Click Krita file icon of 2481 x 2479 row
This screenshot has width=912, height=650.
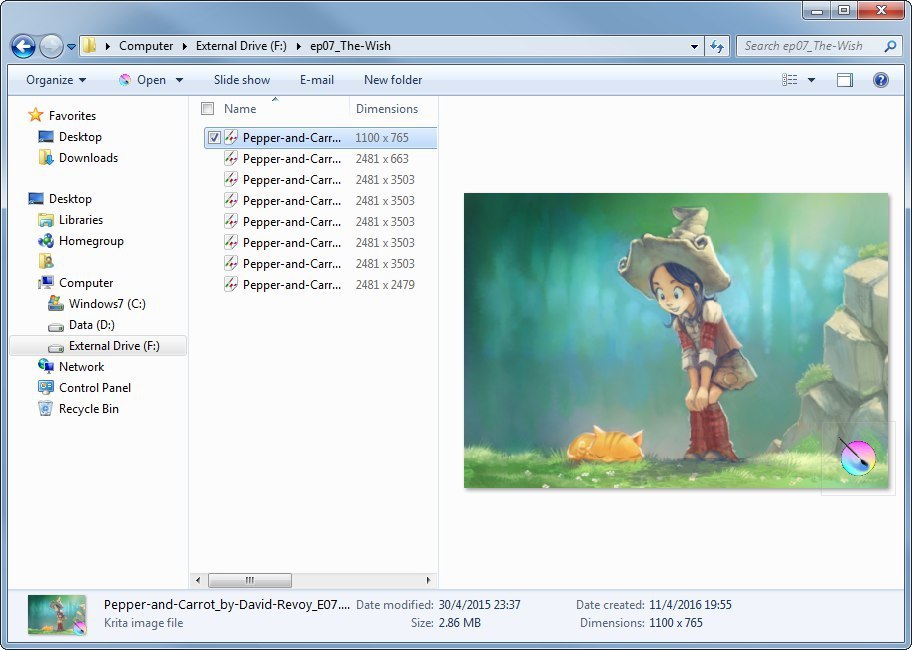231,285
